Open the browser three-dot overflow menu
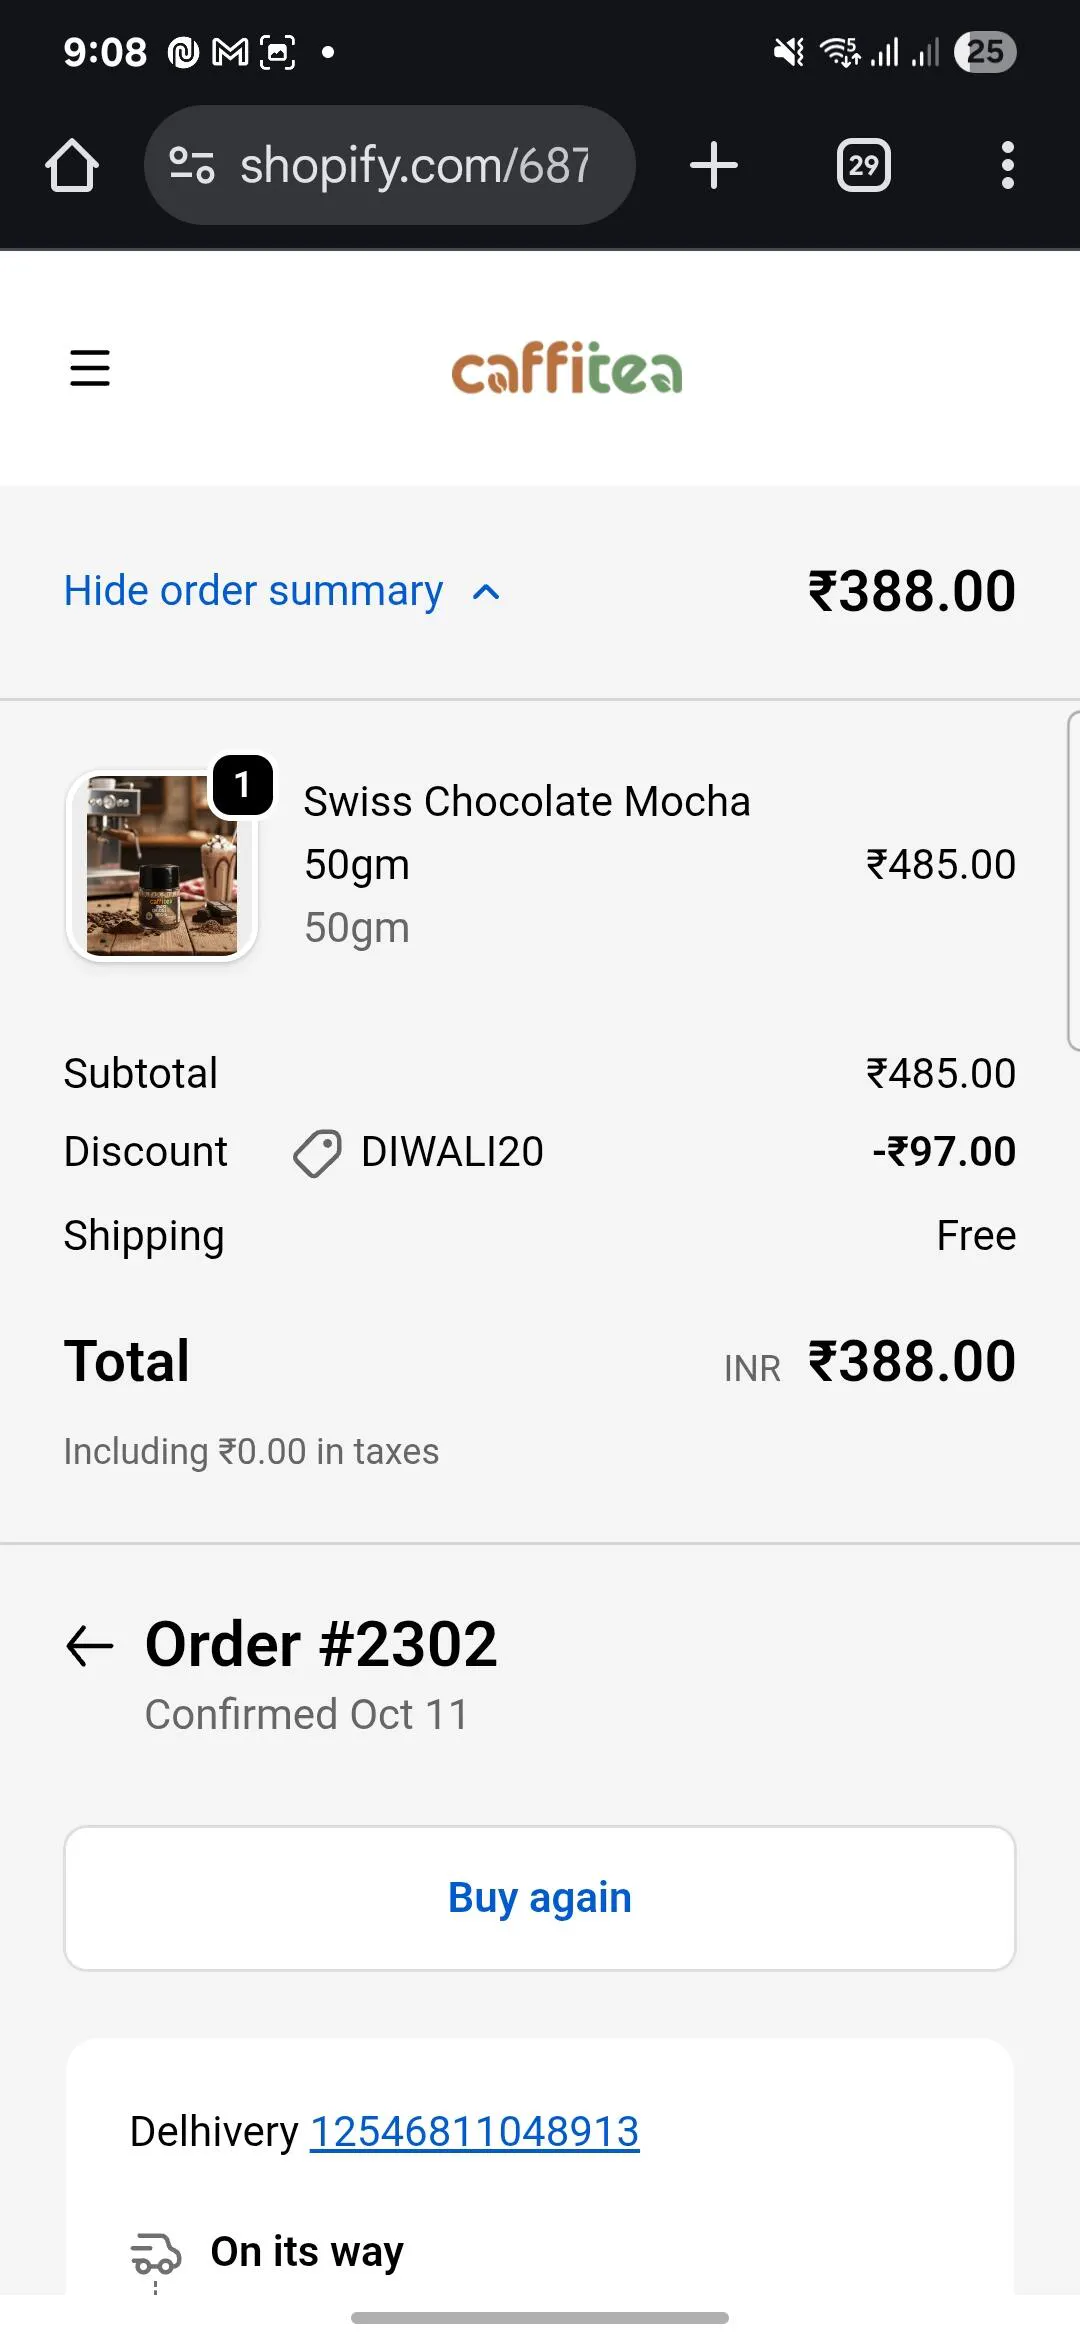 pyautogui.click(x=1007, y=165)
